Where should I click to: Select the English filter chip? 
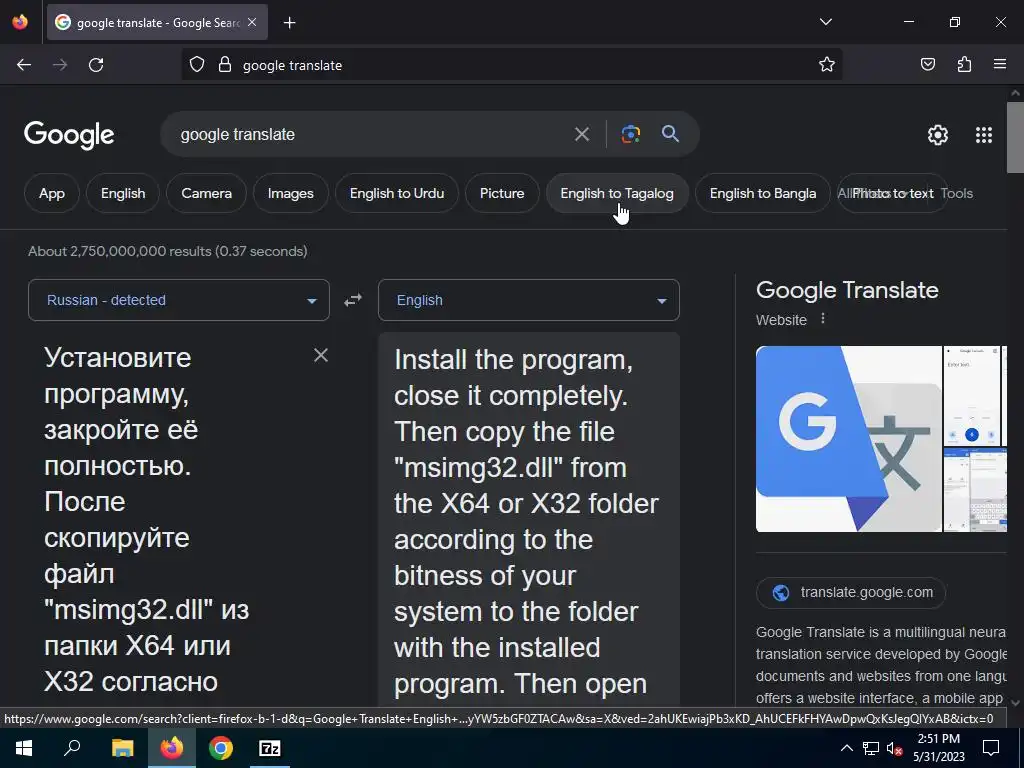(123, 193)
